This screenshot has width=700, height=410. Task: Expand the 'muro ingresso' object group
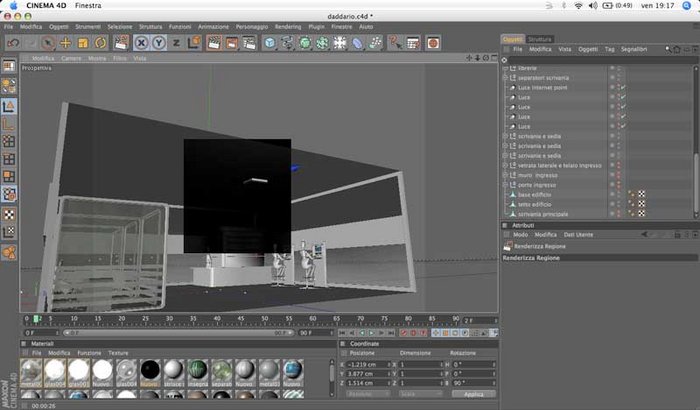(x=505, y=175)
